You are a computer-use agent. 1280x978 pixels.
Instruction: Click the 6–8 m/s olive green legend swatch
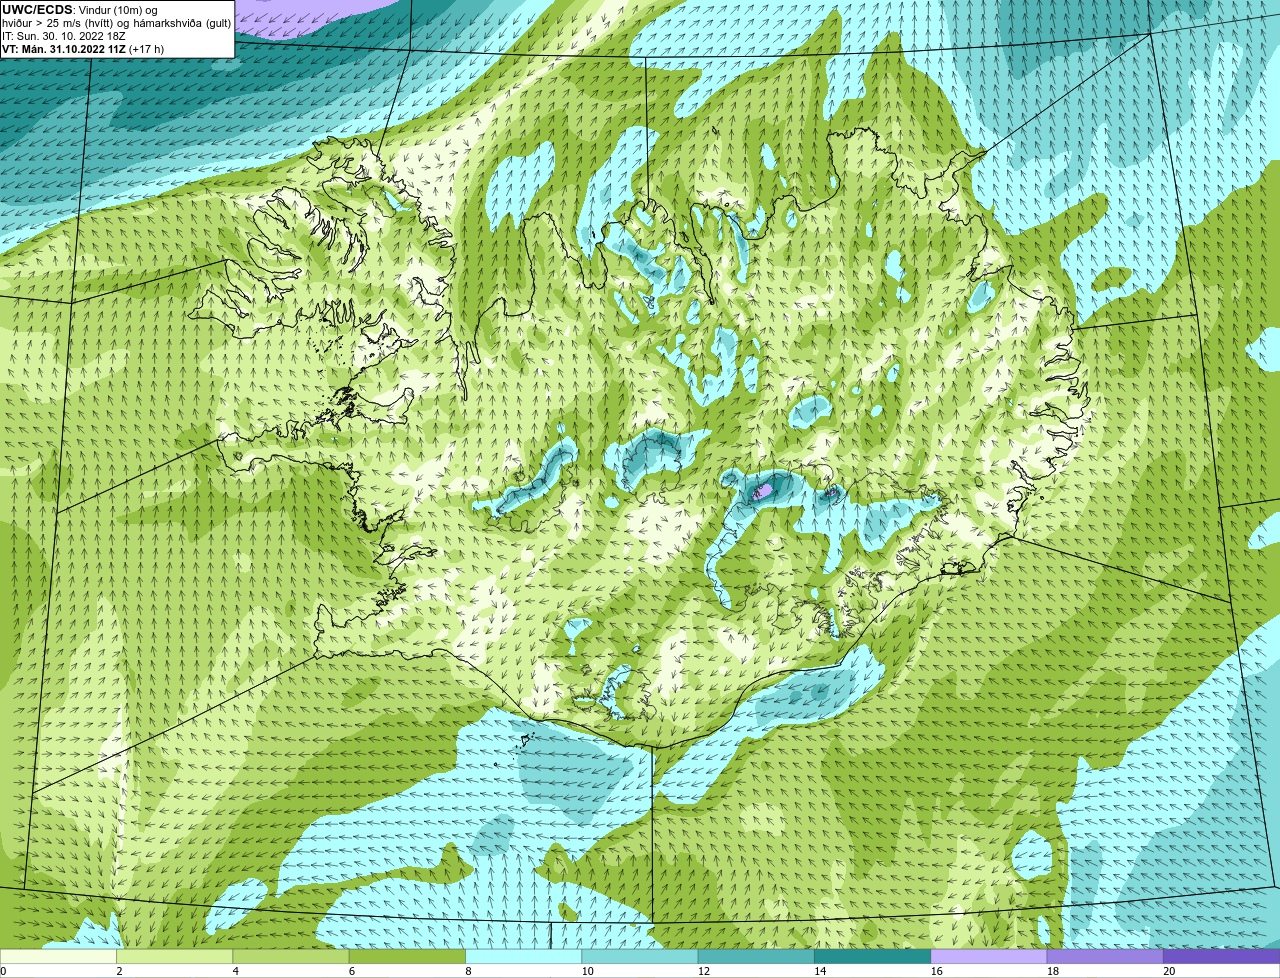(408, 956)
